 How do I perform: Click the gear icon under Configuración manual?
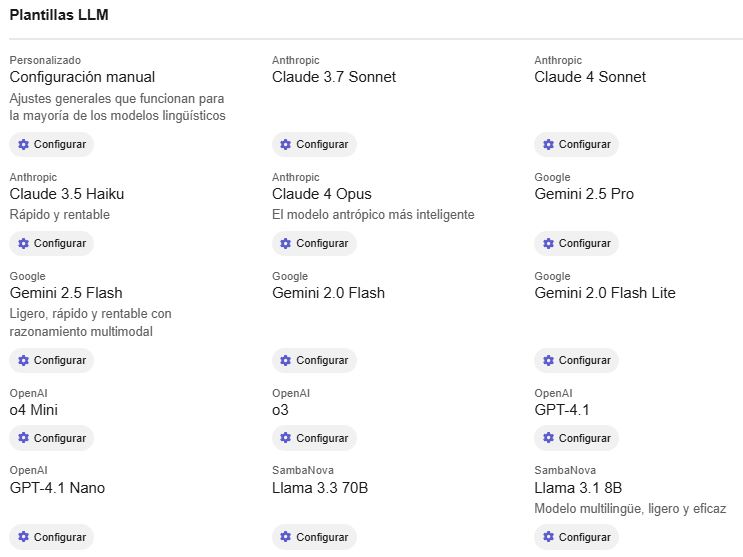pos(23,145)
